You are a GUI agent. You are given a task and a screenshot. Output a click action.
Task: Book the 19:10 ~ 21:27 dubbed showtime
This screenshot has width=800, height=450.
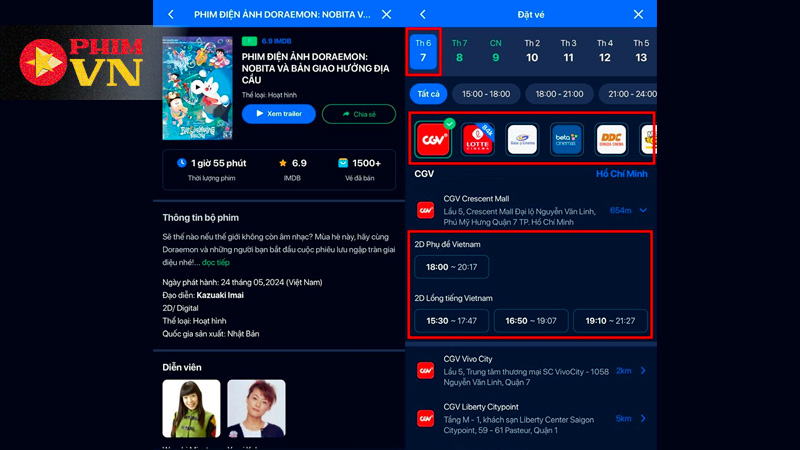tap(610, 321)
